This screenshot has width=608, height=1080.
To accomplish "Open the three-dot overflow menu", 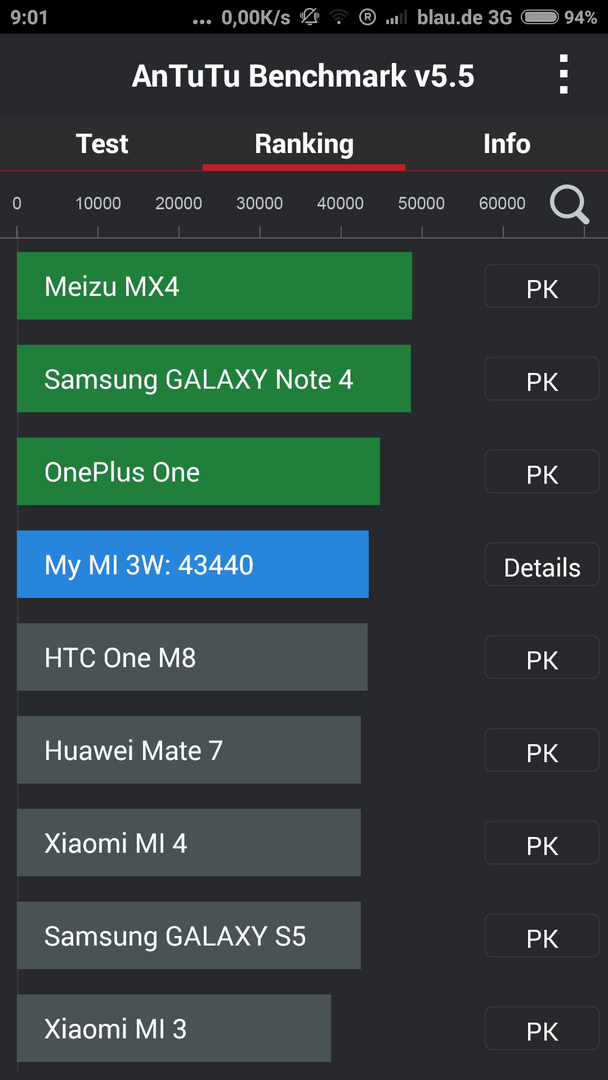I will tap(563, 74).
